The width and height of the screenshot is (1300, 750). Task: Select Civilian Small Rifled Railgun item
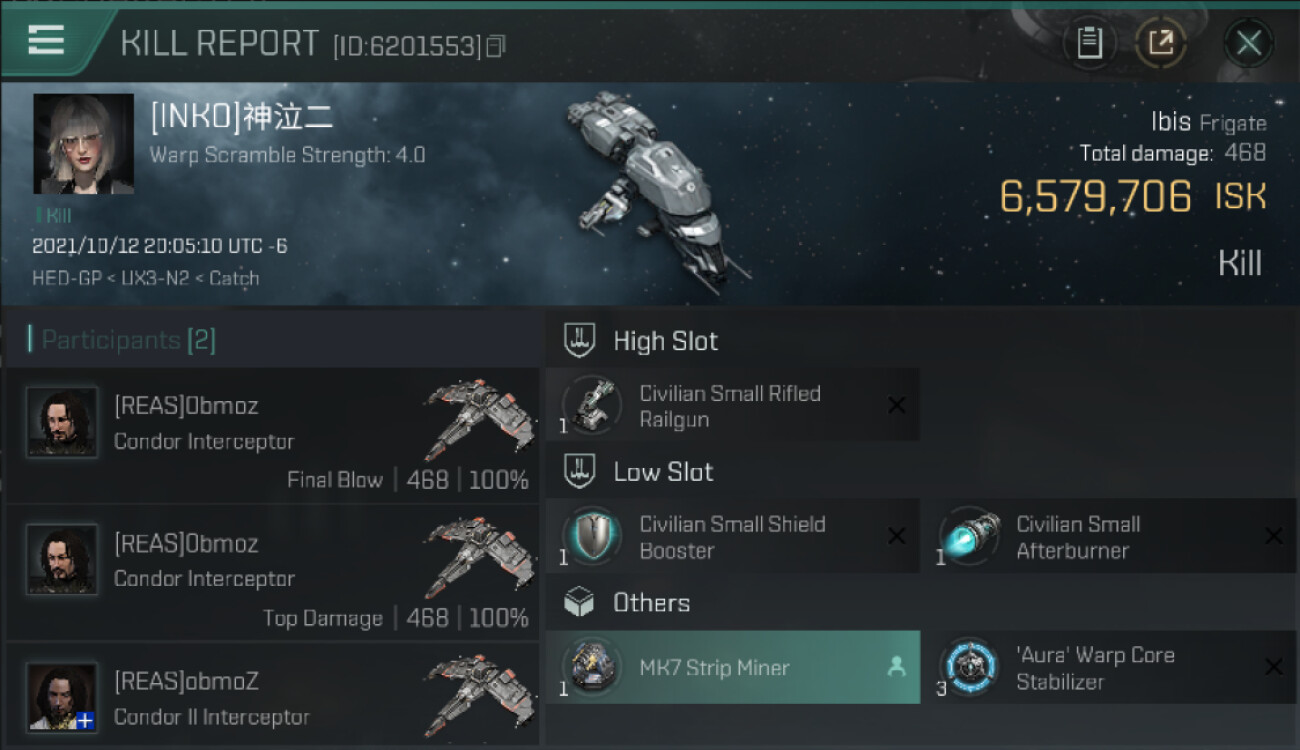(732, 406)
